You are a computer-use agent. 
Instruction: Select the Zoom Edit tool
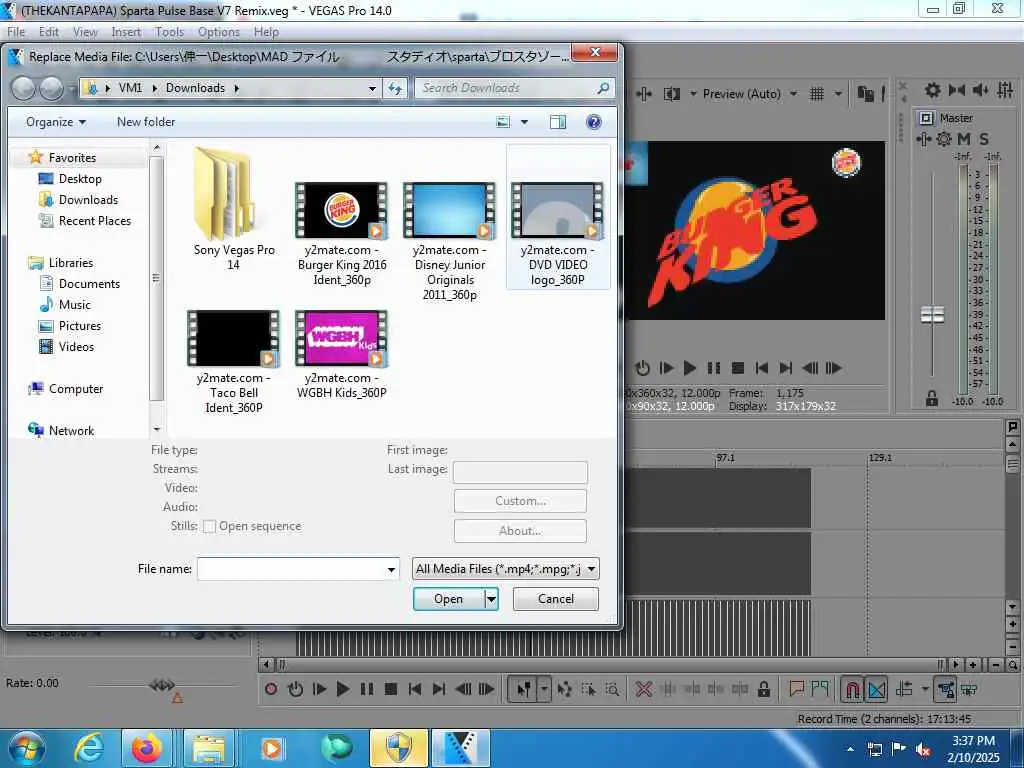coord(613,689)
